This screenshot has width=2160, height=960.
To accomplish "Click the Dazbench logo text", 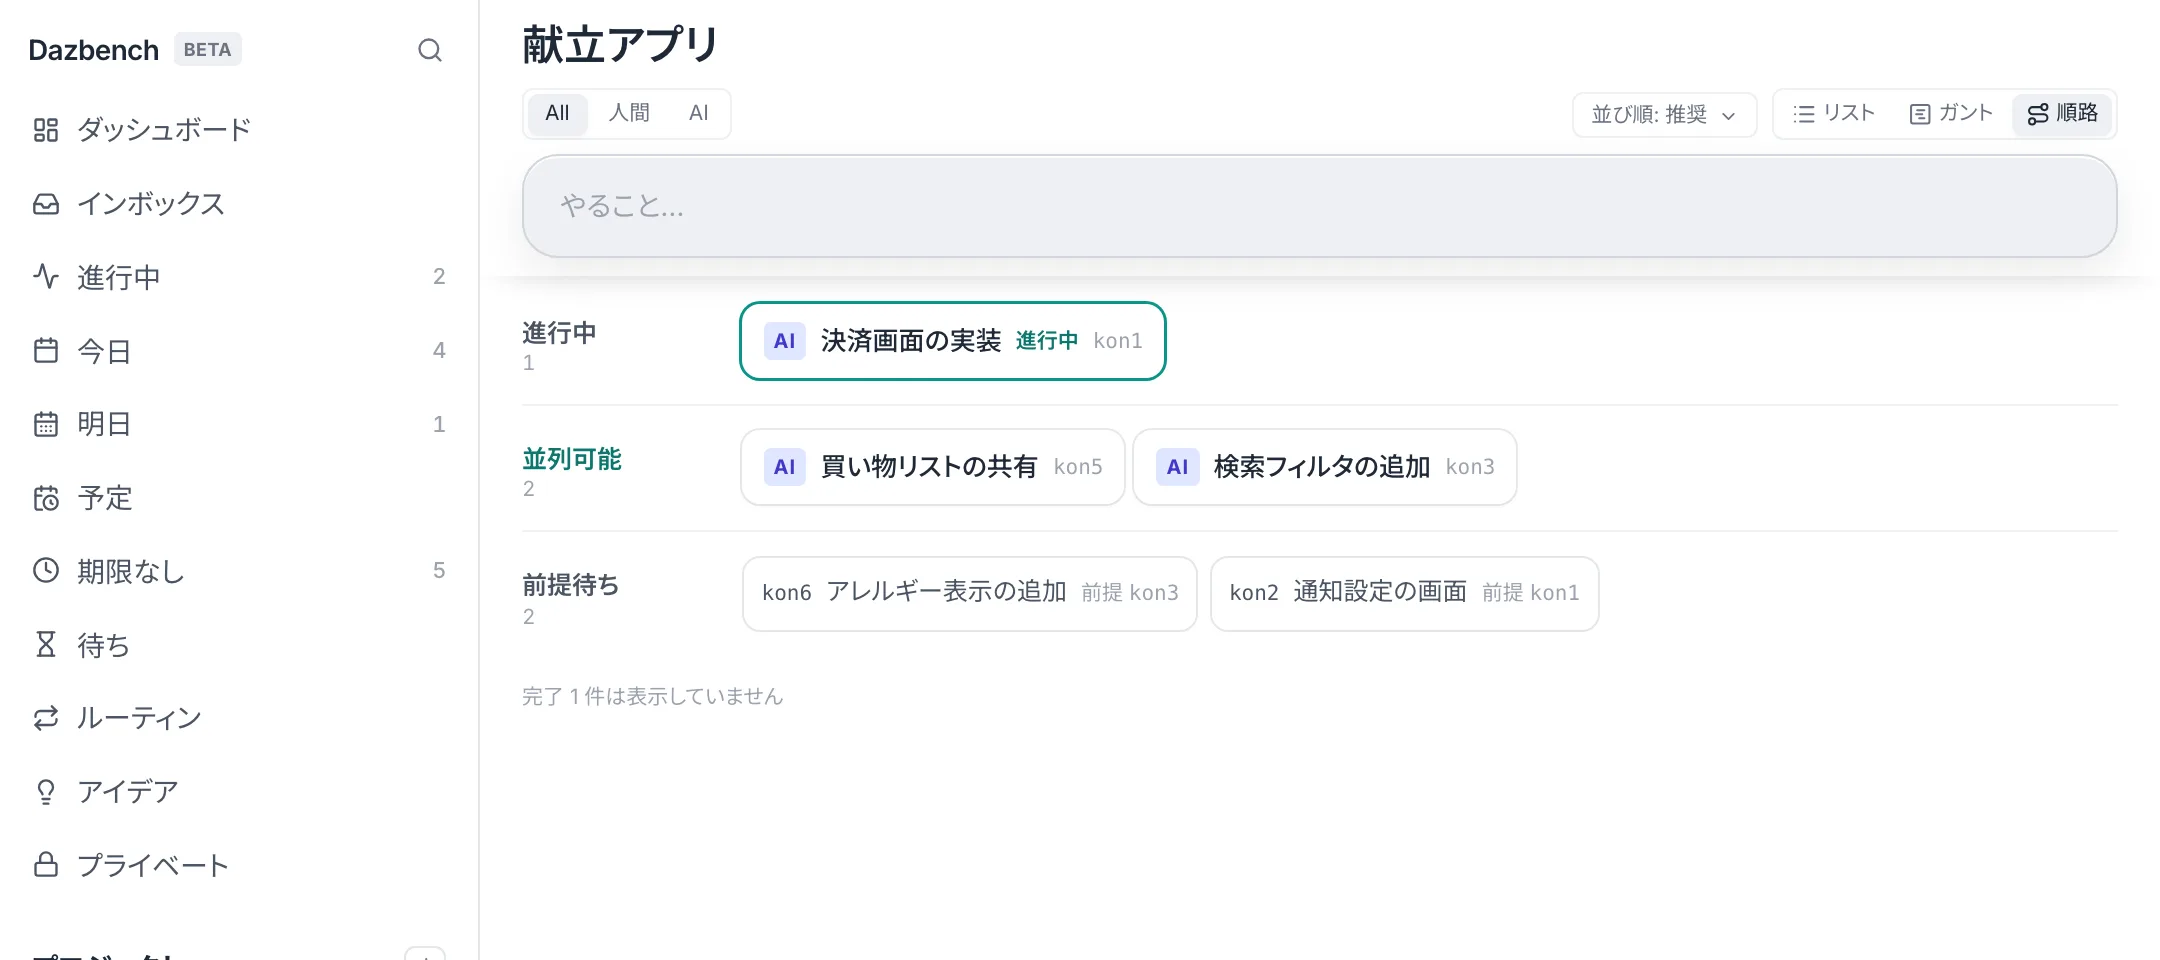I will pyautogui.click(x=94, y=50).
